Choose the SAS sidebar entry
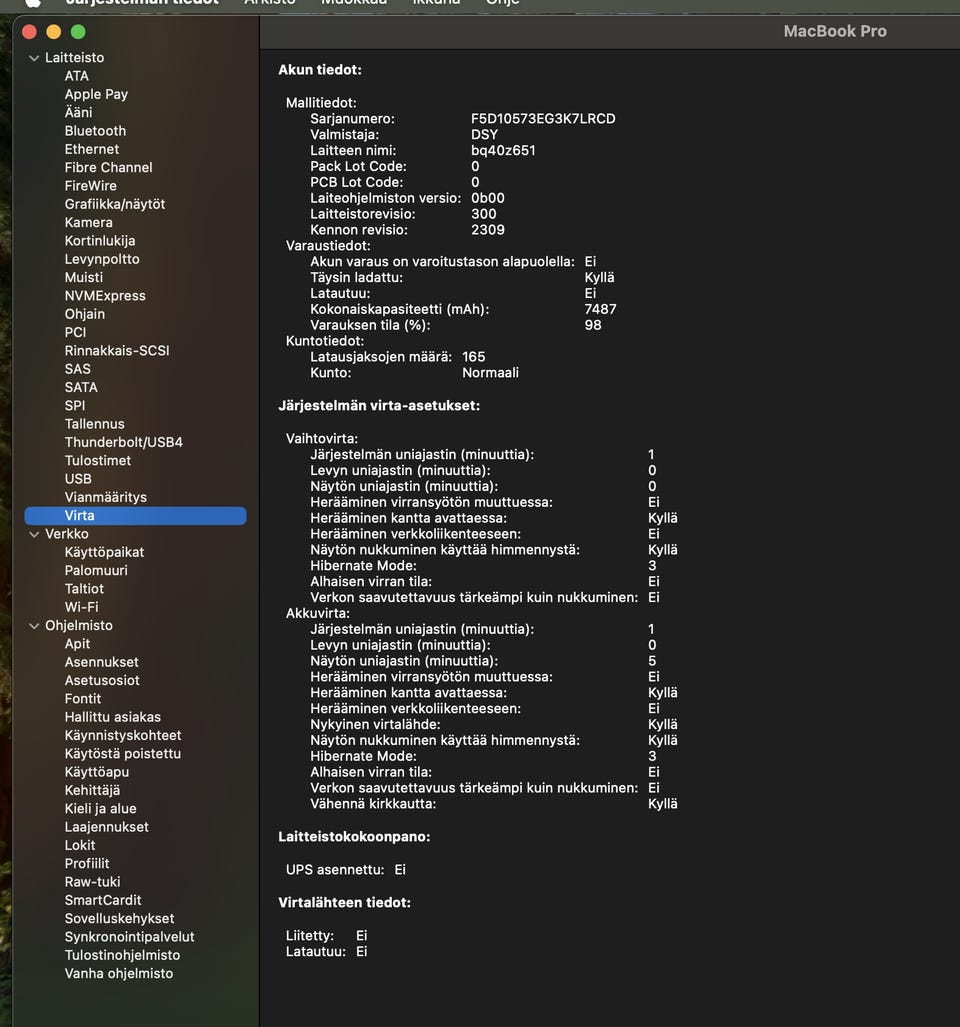The width and height of the screenshot is (960, 1027). click(x=77, y=369)
